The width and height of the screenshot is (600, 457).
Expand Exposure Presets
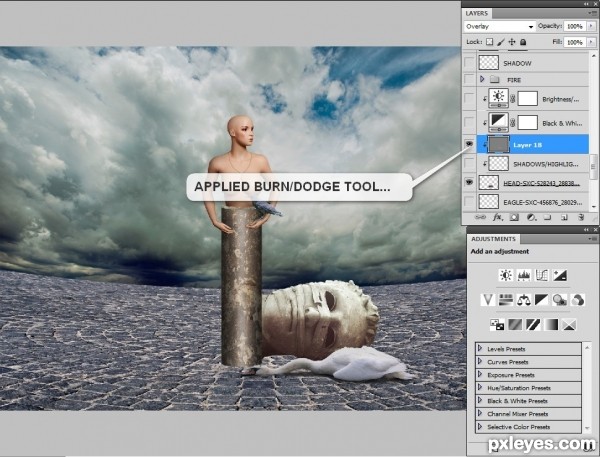tap(480, 374)
